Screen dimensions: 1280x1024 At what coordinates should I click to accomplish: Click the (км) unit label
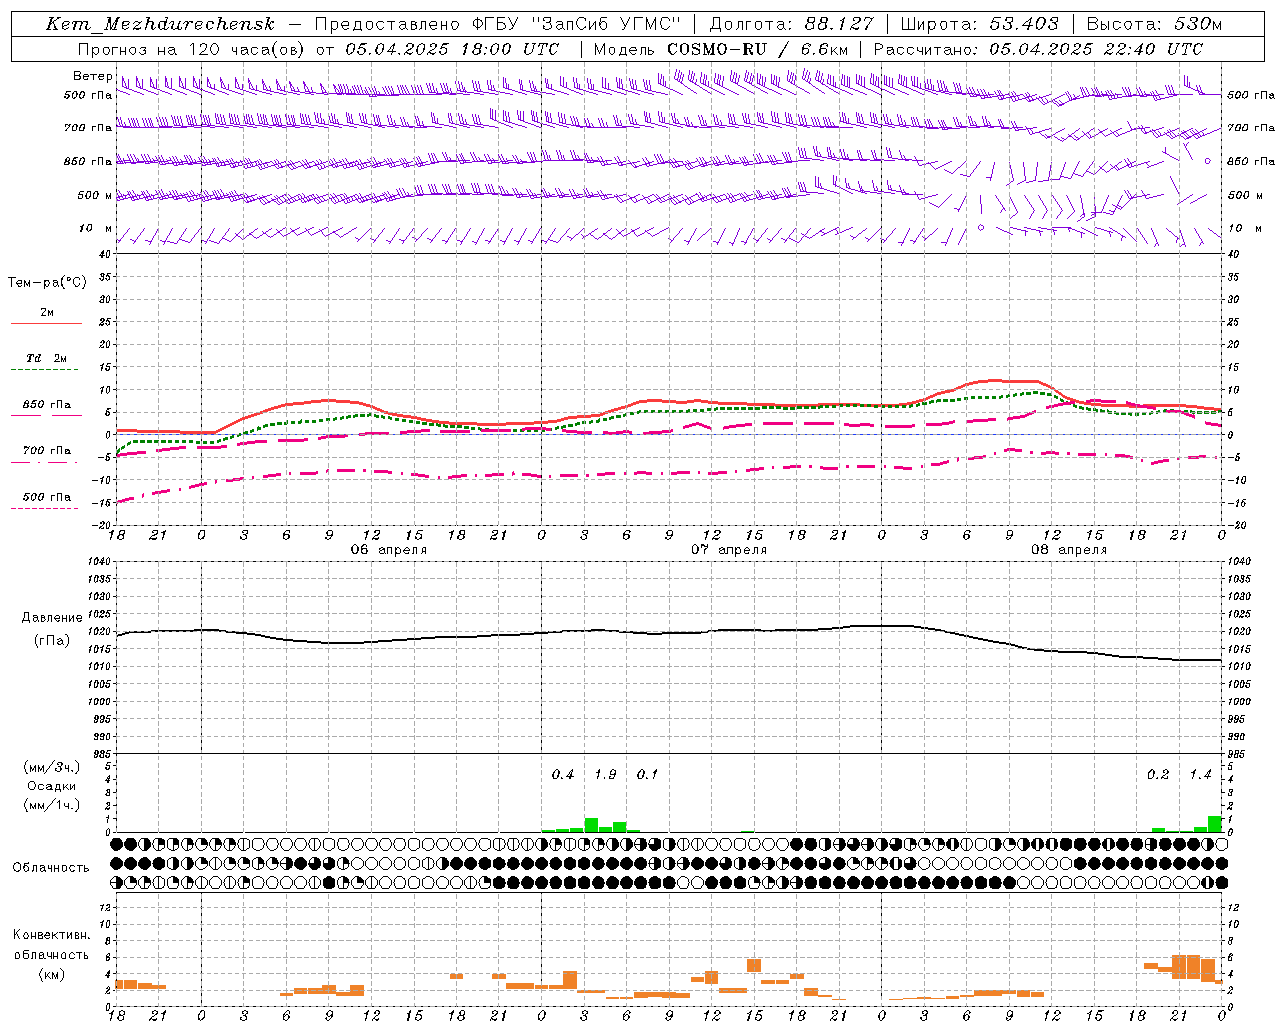(x=54, y=973)
